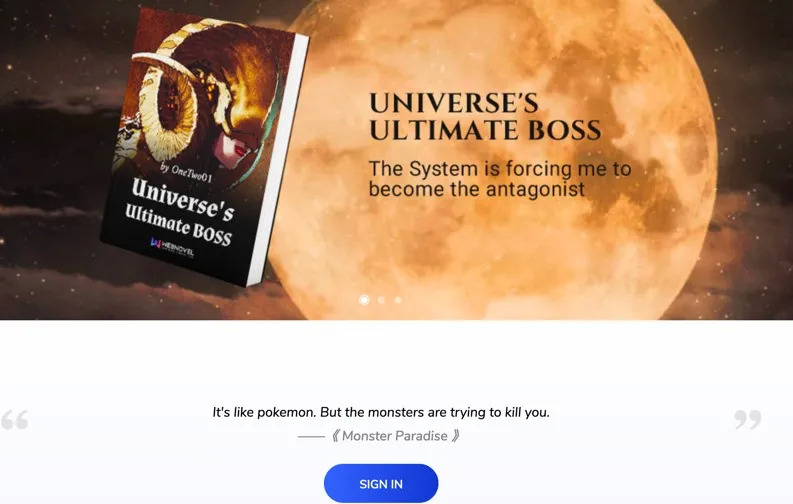Click the dash line before Monster Paradise

pyautogui.click(x=311, y=436)
